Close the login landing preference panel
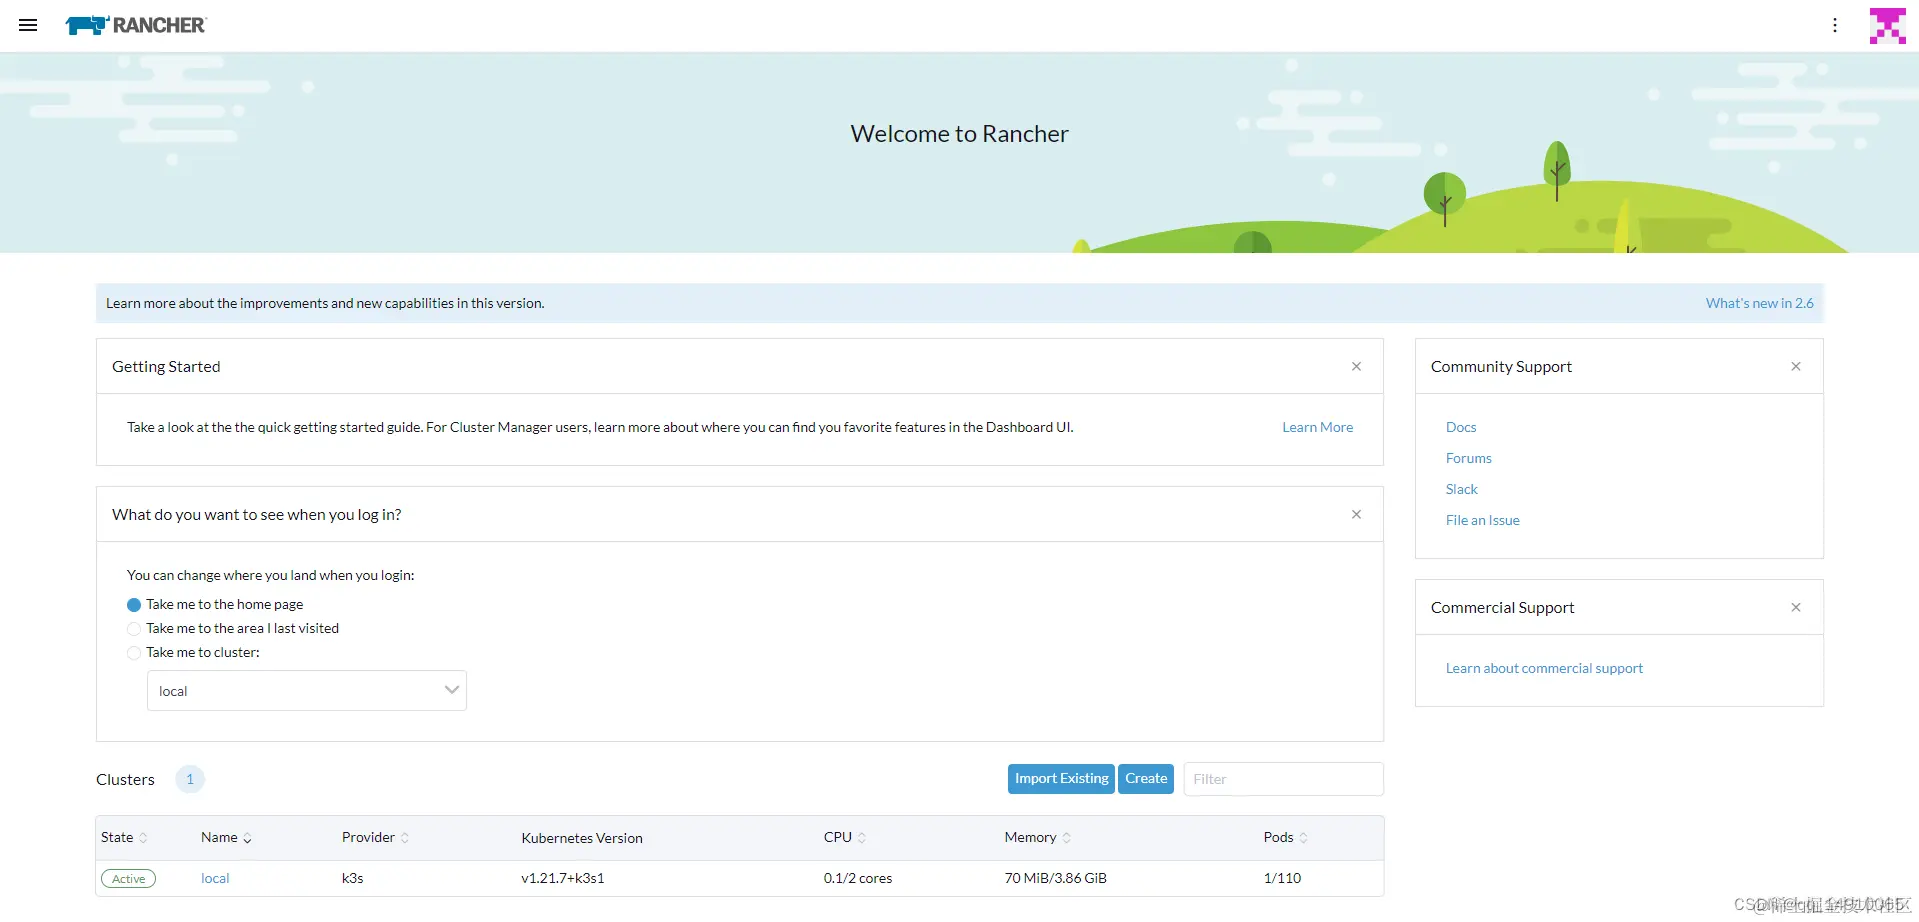The image size is (1919, 922). coord(1357,514)
